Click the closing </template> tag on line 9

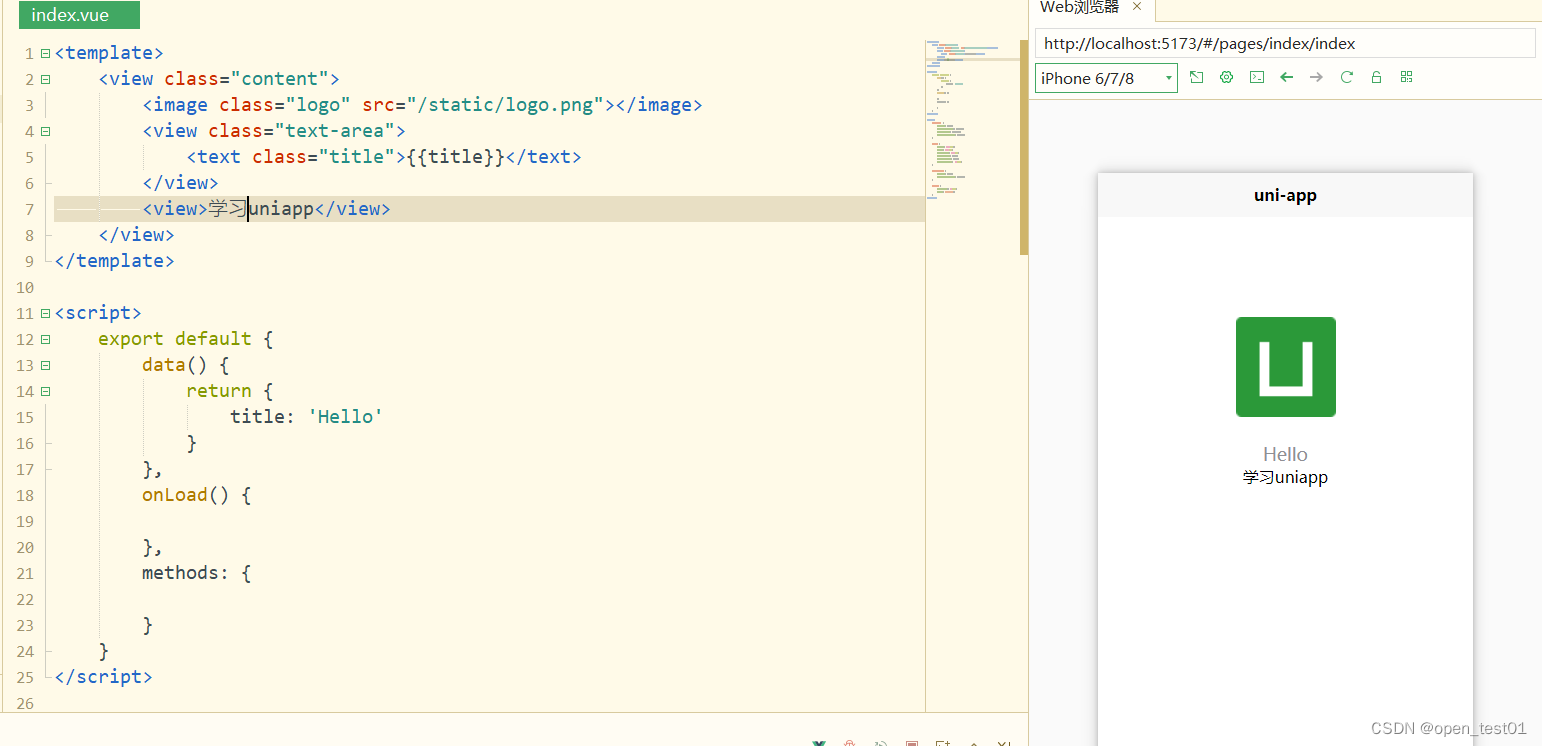pos(114,261)
